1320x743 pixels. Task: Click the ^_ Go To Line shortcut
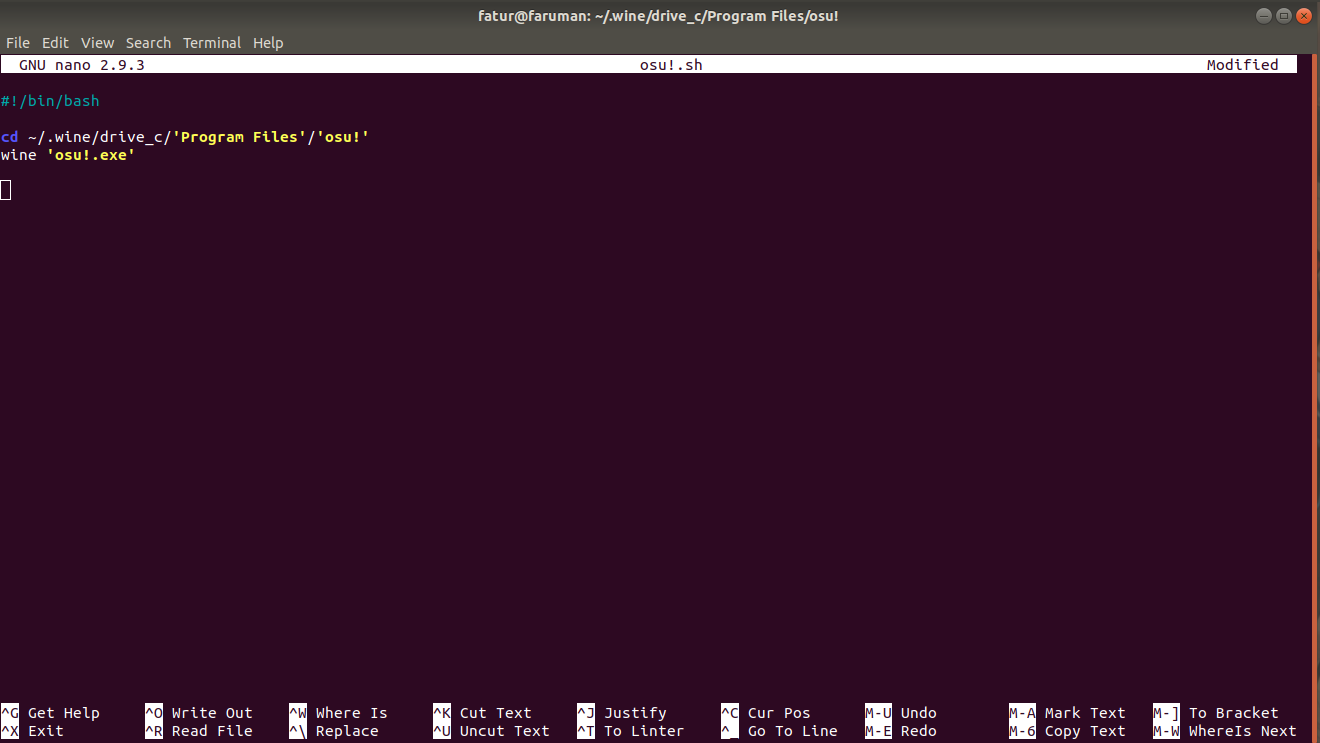pos(779,731)
